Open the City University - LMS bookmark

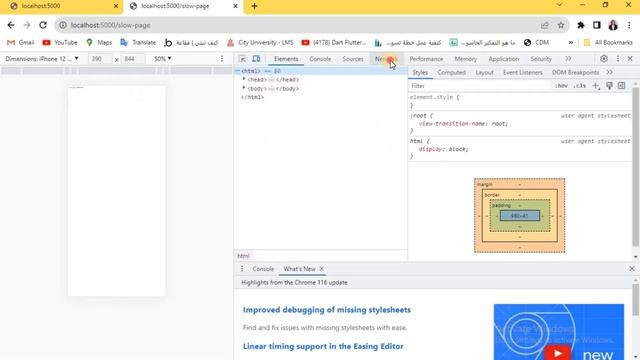pyautogui.click(x=260, y=42)
